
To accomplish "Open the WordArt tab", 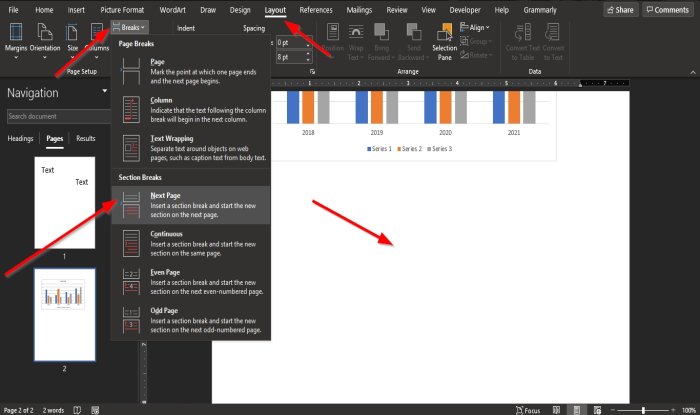I will click(172, 10).
